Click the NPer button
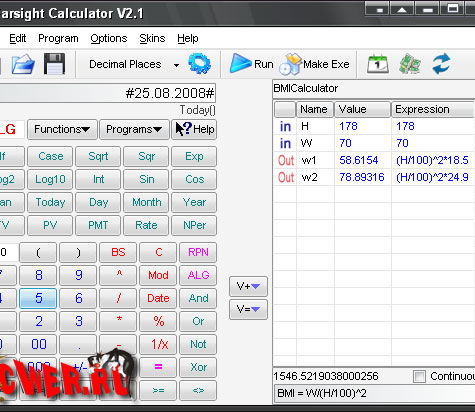The width and height of the screenshot is (475, 412). pos(194,225)
